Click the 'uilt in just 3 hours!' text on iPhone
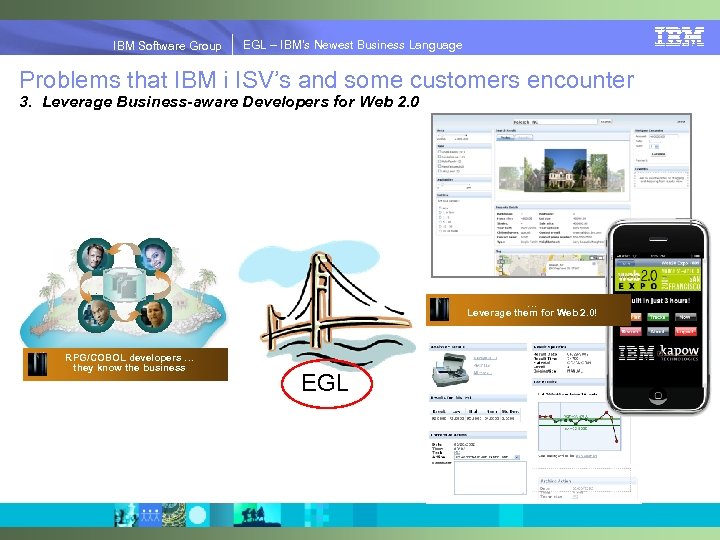720x540 pixels. pyautogui.click(x=661, y=300)
